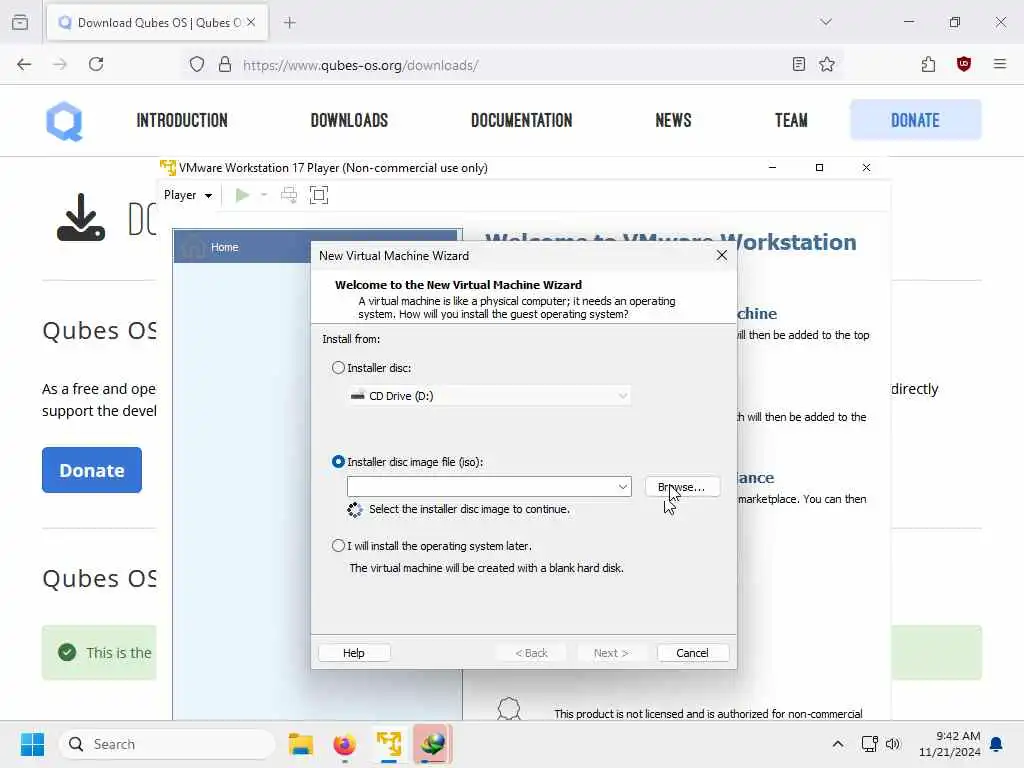Open the notification bell icon
Screen dimensions: 1024x768
click(x=996, y=744)
